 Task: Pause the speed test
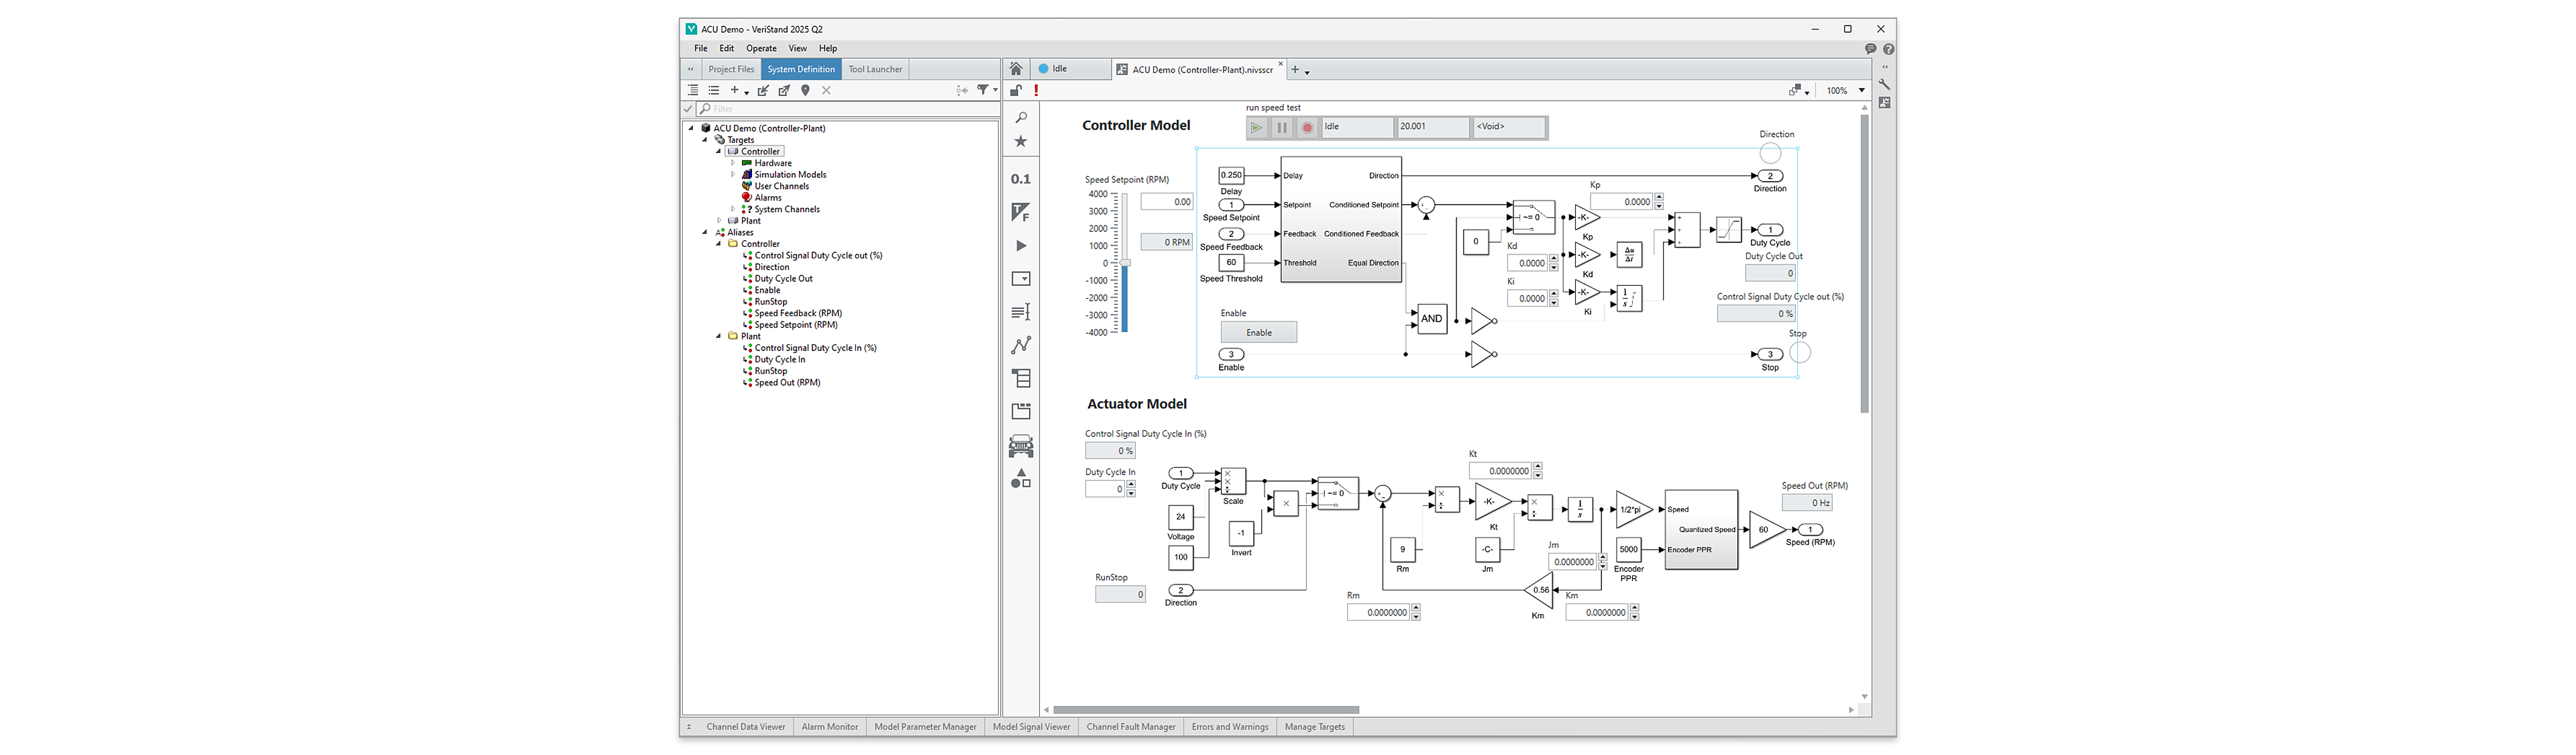pos(1282,127)
